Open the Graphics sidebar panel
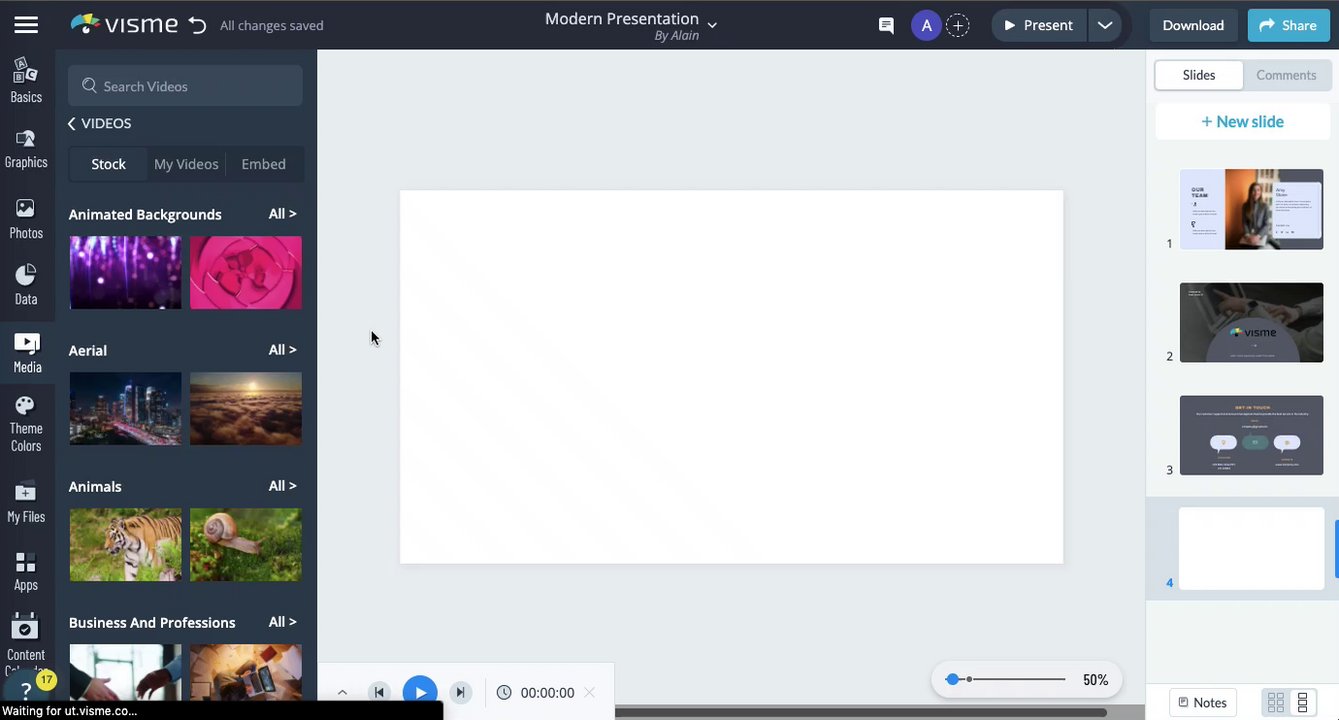1339x720 pixels. 26,148
